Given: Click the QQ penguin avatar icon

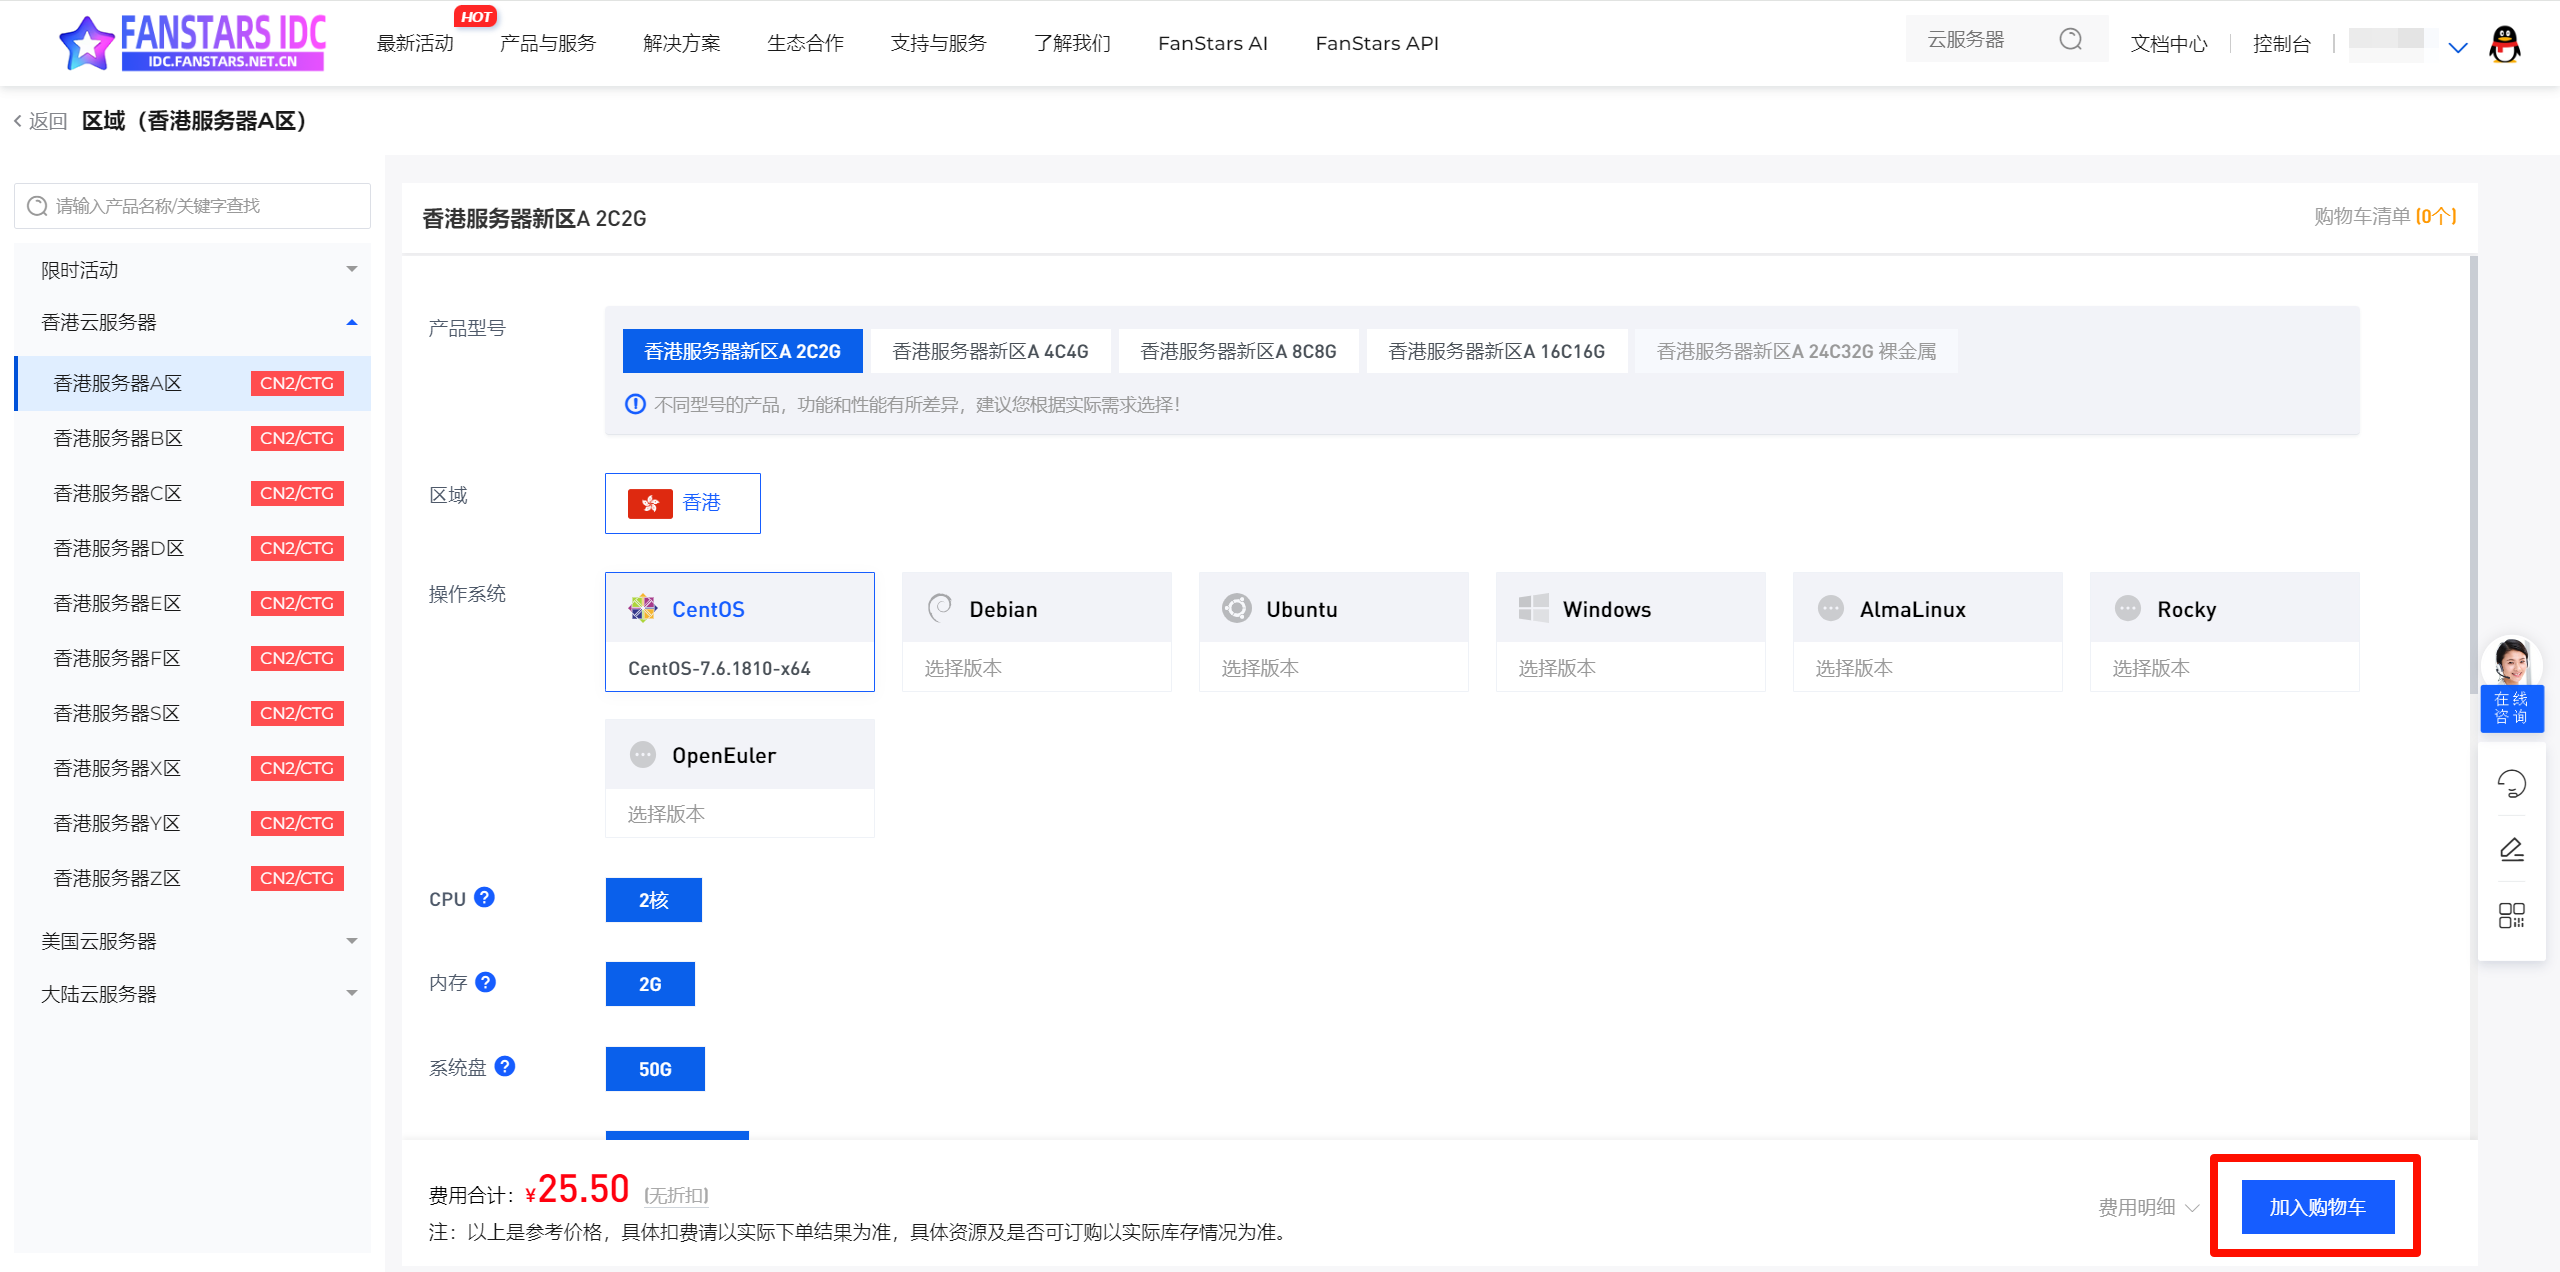Looking at the screenshot, I should click(x=2504, y=44).
